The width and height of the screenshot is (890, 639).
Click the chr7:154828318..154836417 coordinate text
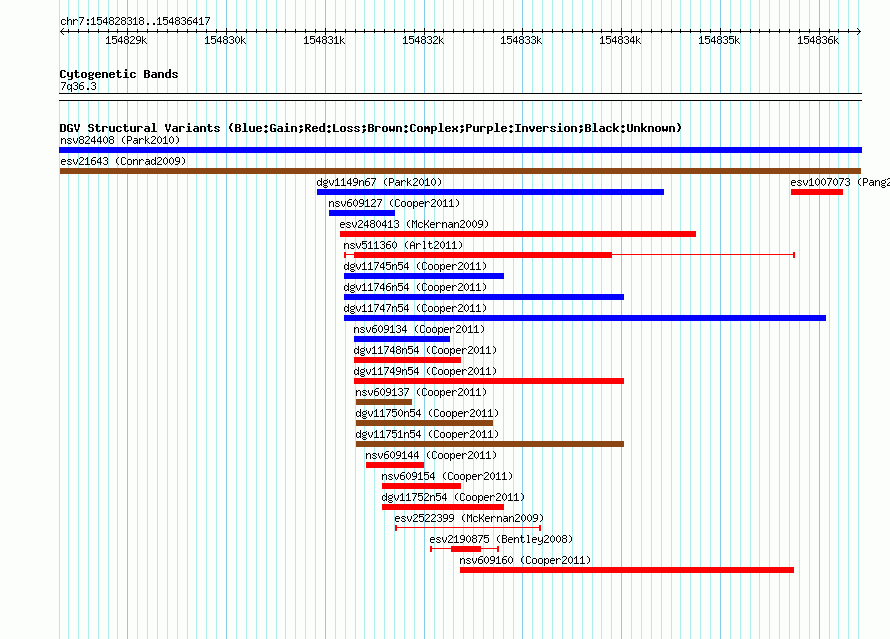(135, 21)
